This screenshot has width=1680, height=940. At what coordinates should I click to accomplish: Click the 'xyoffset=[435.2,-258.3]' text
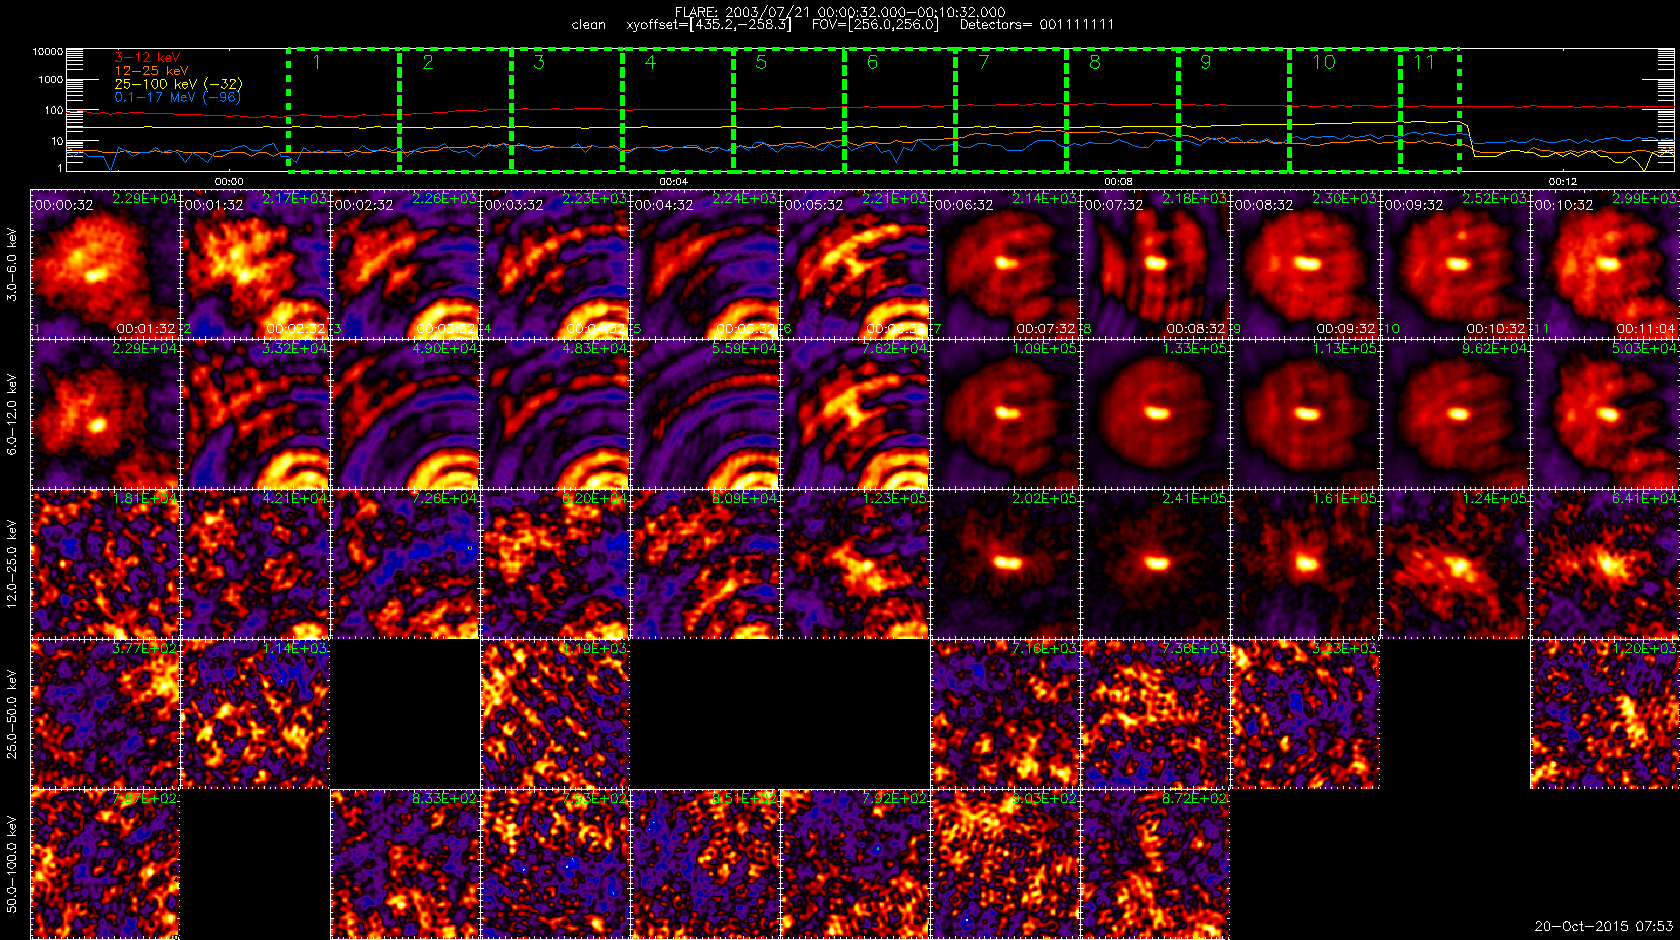tap(709, 25)
